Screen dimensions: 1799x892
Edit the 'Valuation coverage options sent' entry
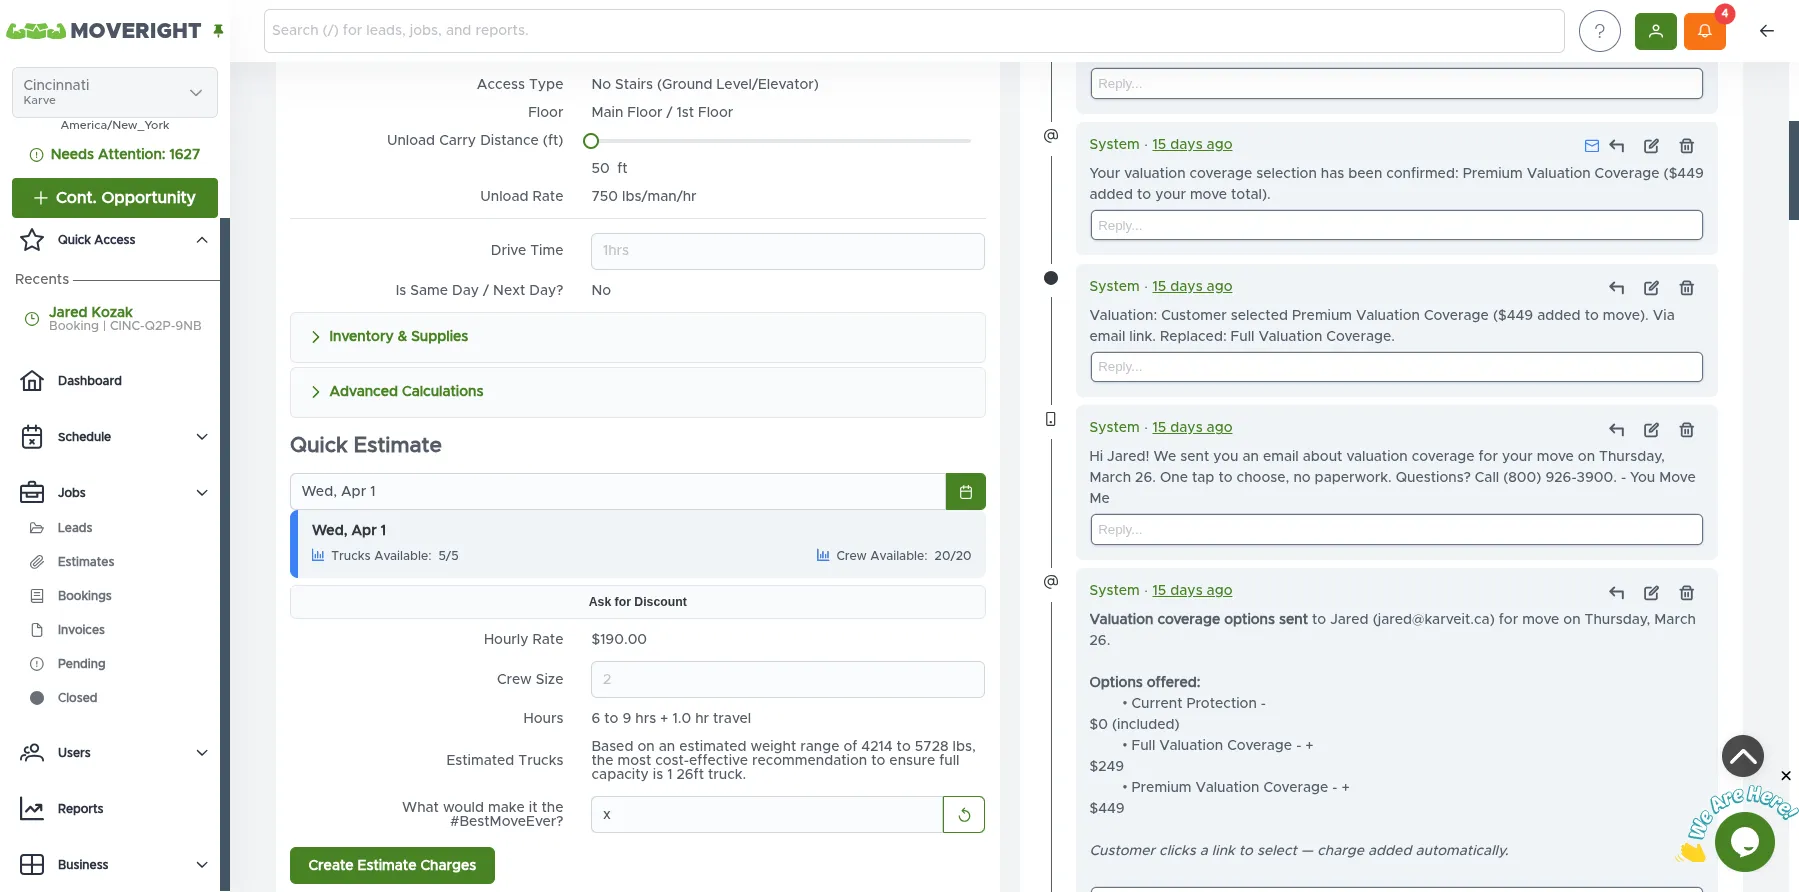click(x=1652, y=593)
